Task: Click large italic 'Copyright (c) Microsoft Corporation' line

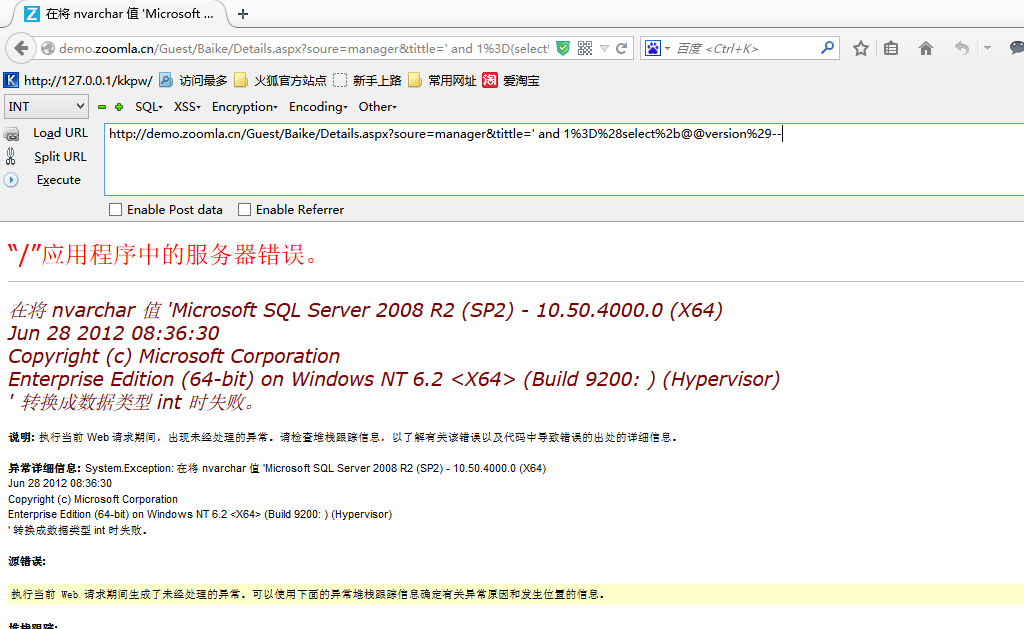Action: 174,356
